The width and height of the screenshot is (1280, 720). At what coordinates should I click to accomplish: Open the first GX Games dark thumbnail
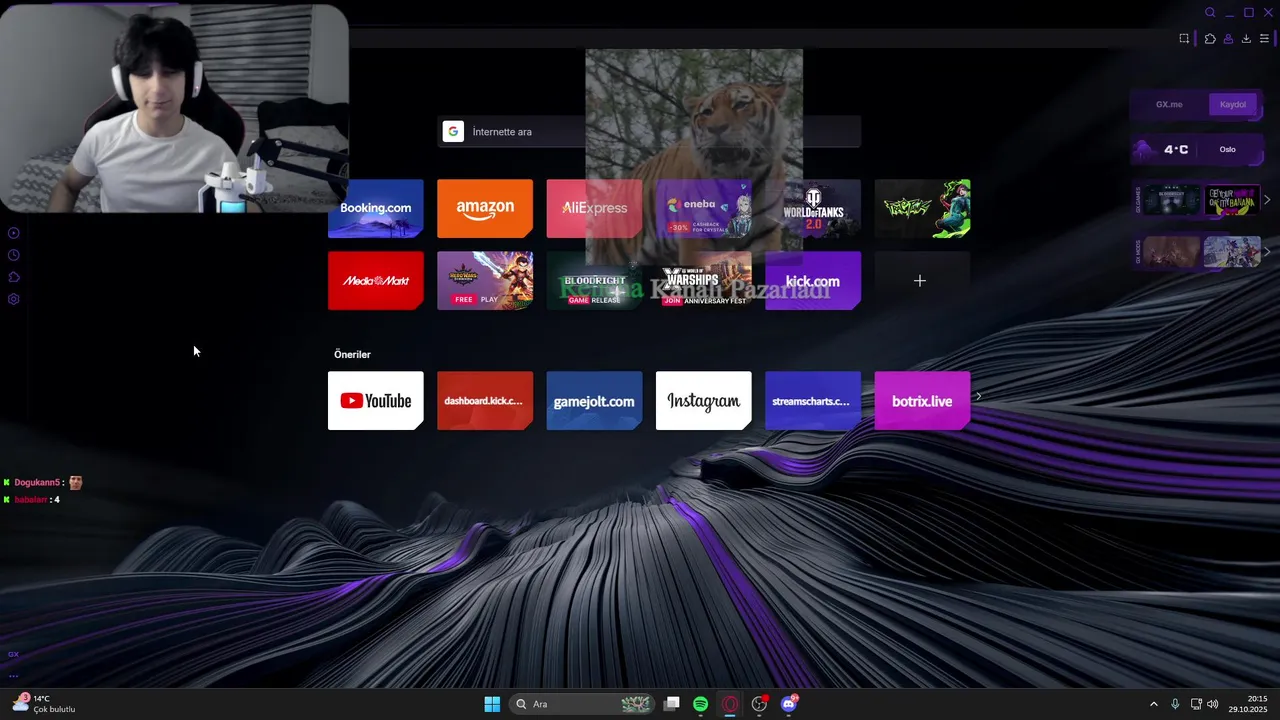tap(1172, 200)
